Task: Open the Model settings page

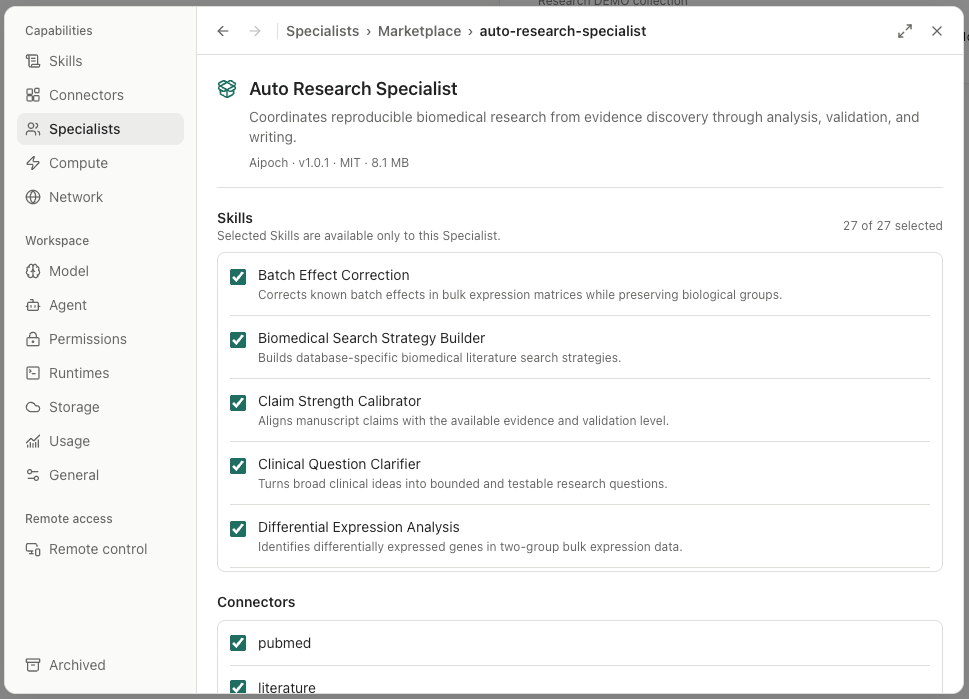Action: pyautogui.click(x=100, y=271)
